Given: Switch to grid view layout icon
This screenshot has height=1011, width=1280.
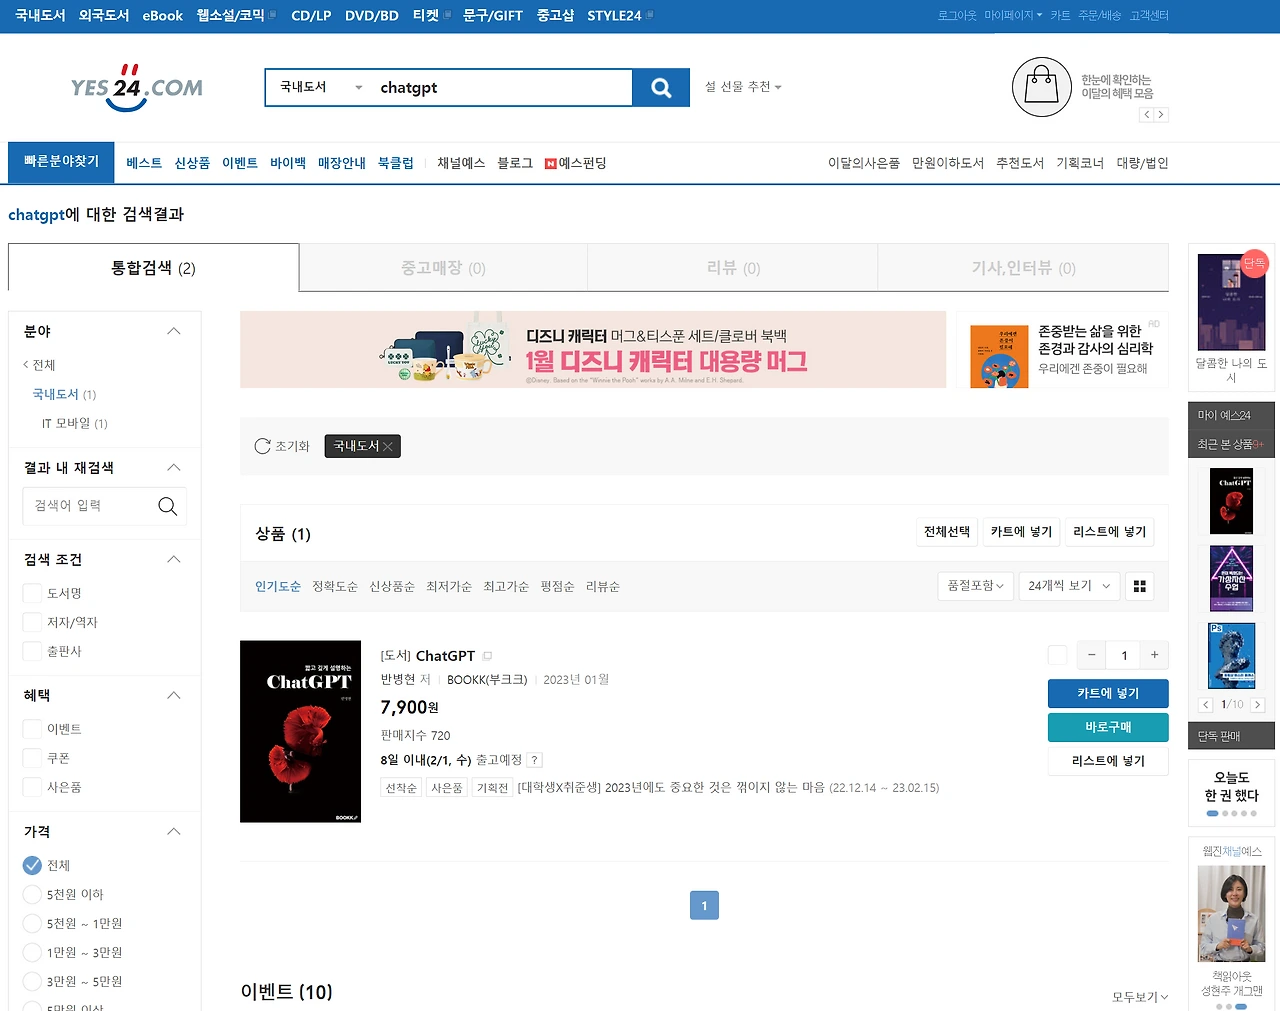Looking at the screenshot, I should (x=1140, y=586).
